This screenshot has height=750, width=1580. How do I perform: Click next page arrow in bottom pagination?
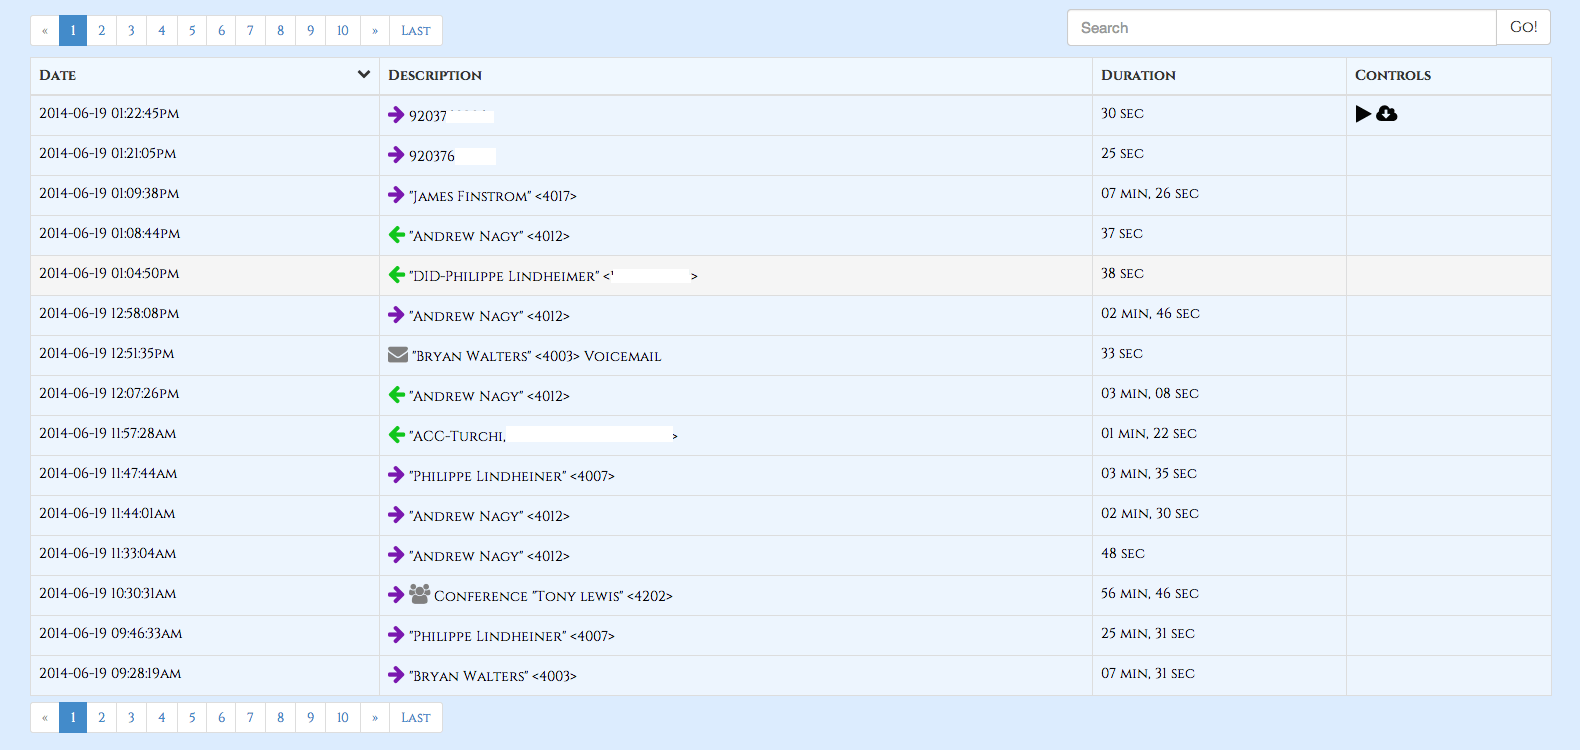tap(375, 718)
